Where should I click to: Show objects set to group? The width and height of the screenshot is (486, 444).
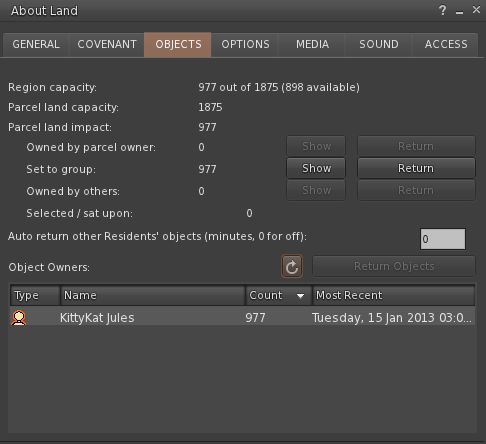316,168
